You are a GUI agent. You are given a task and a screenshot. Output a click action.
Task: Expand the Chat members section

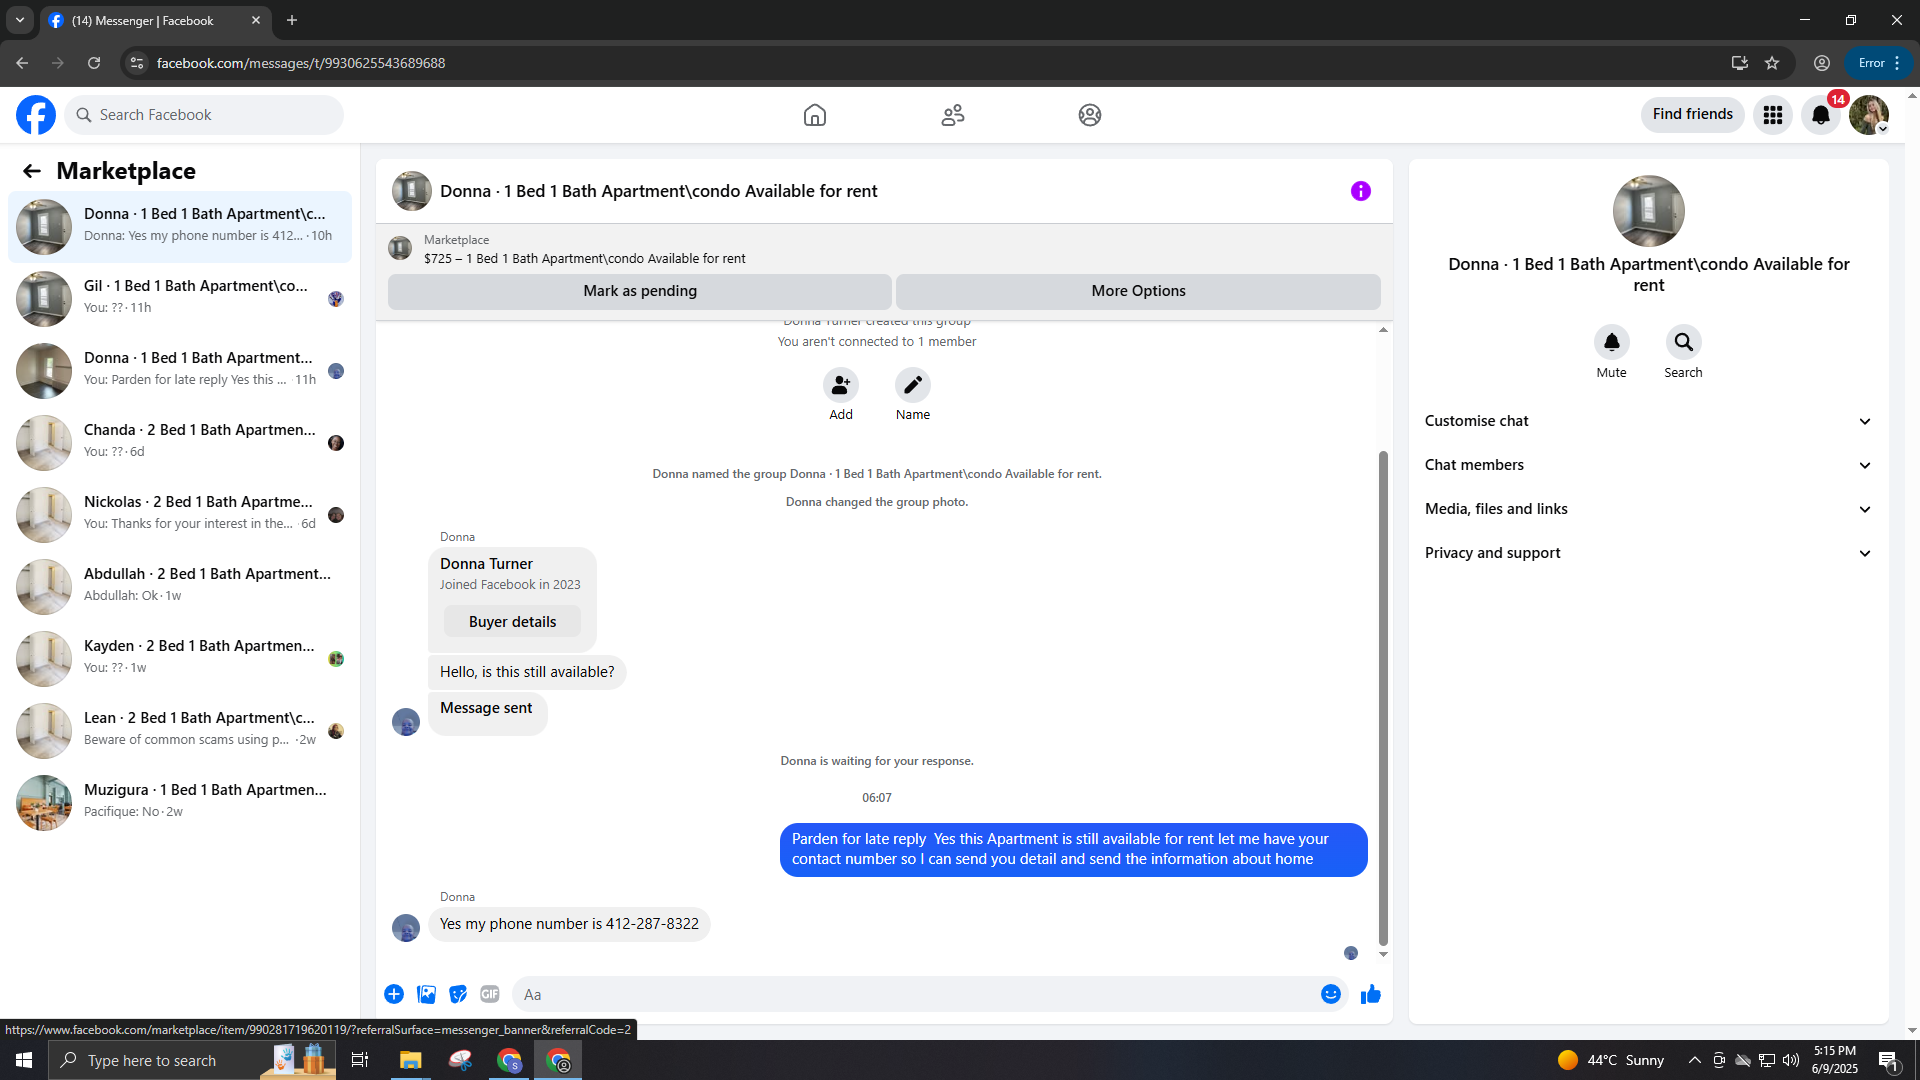(1648, 465)
